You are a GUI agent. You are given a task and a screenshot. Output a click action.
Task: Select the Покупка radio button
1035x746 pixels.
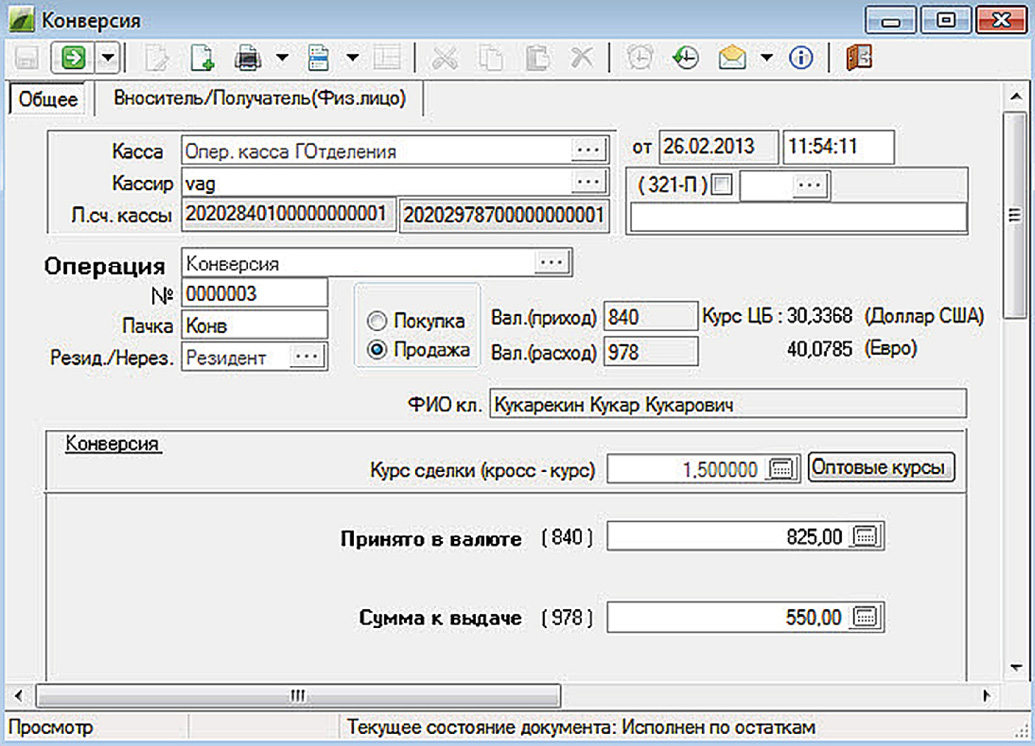[377, 321]
